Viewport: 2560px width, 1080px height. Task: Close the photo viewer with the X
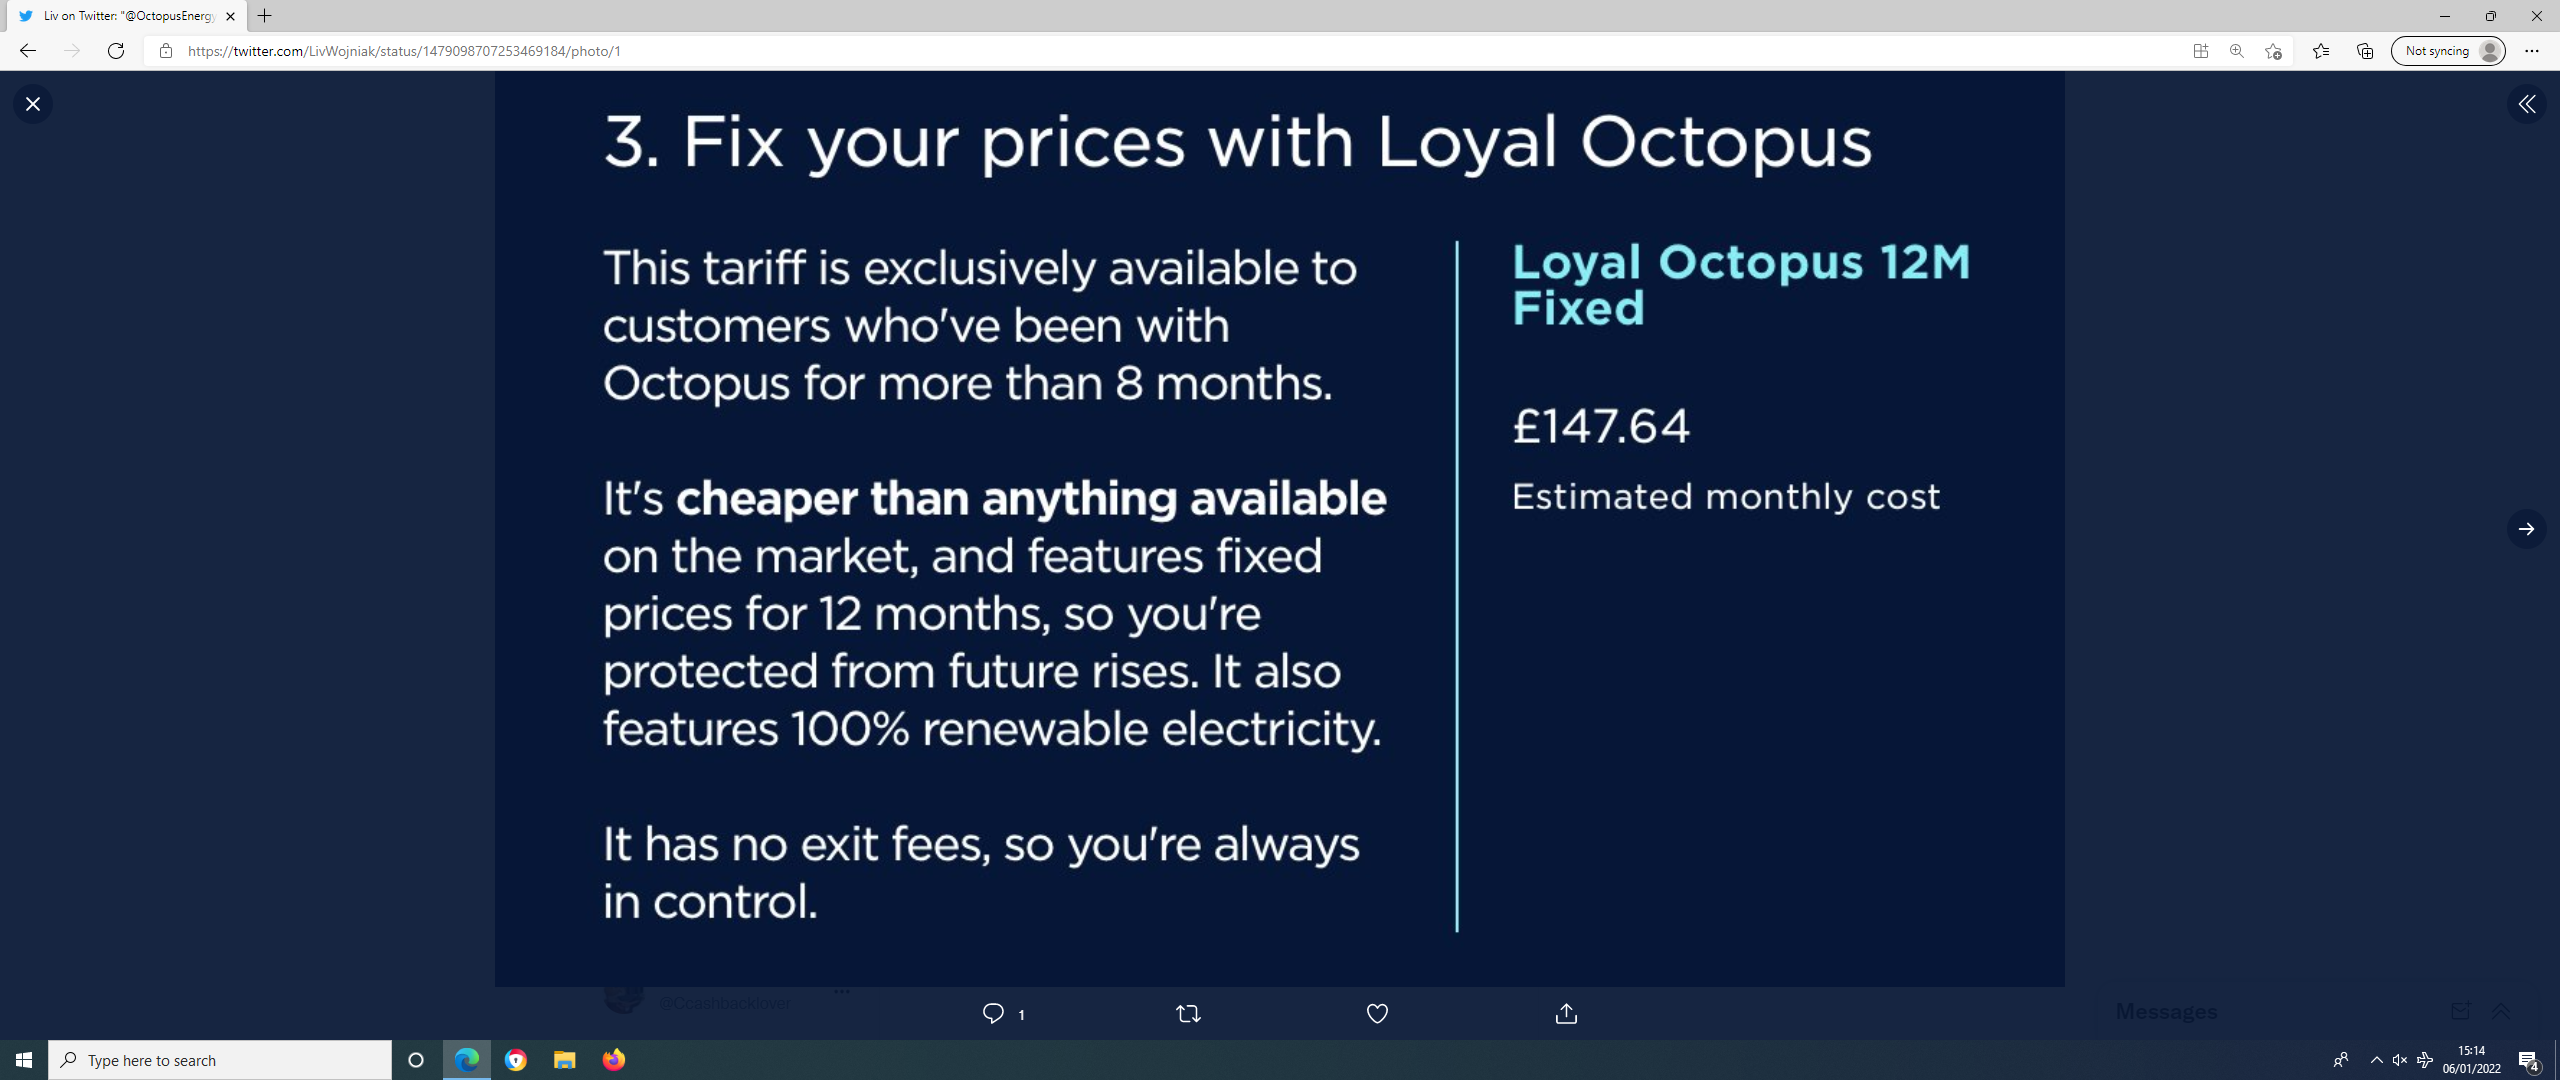coord(33,104)
